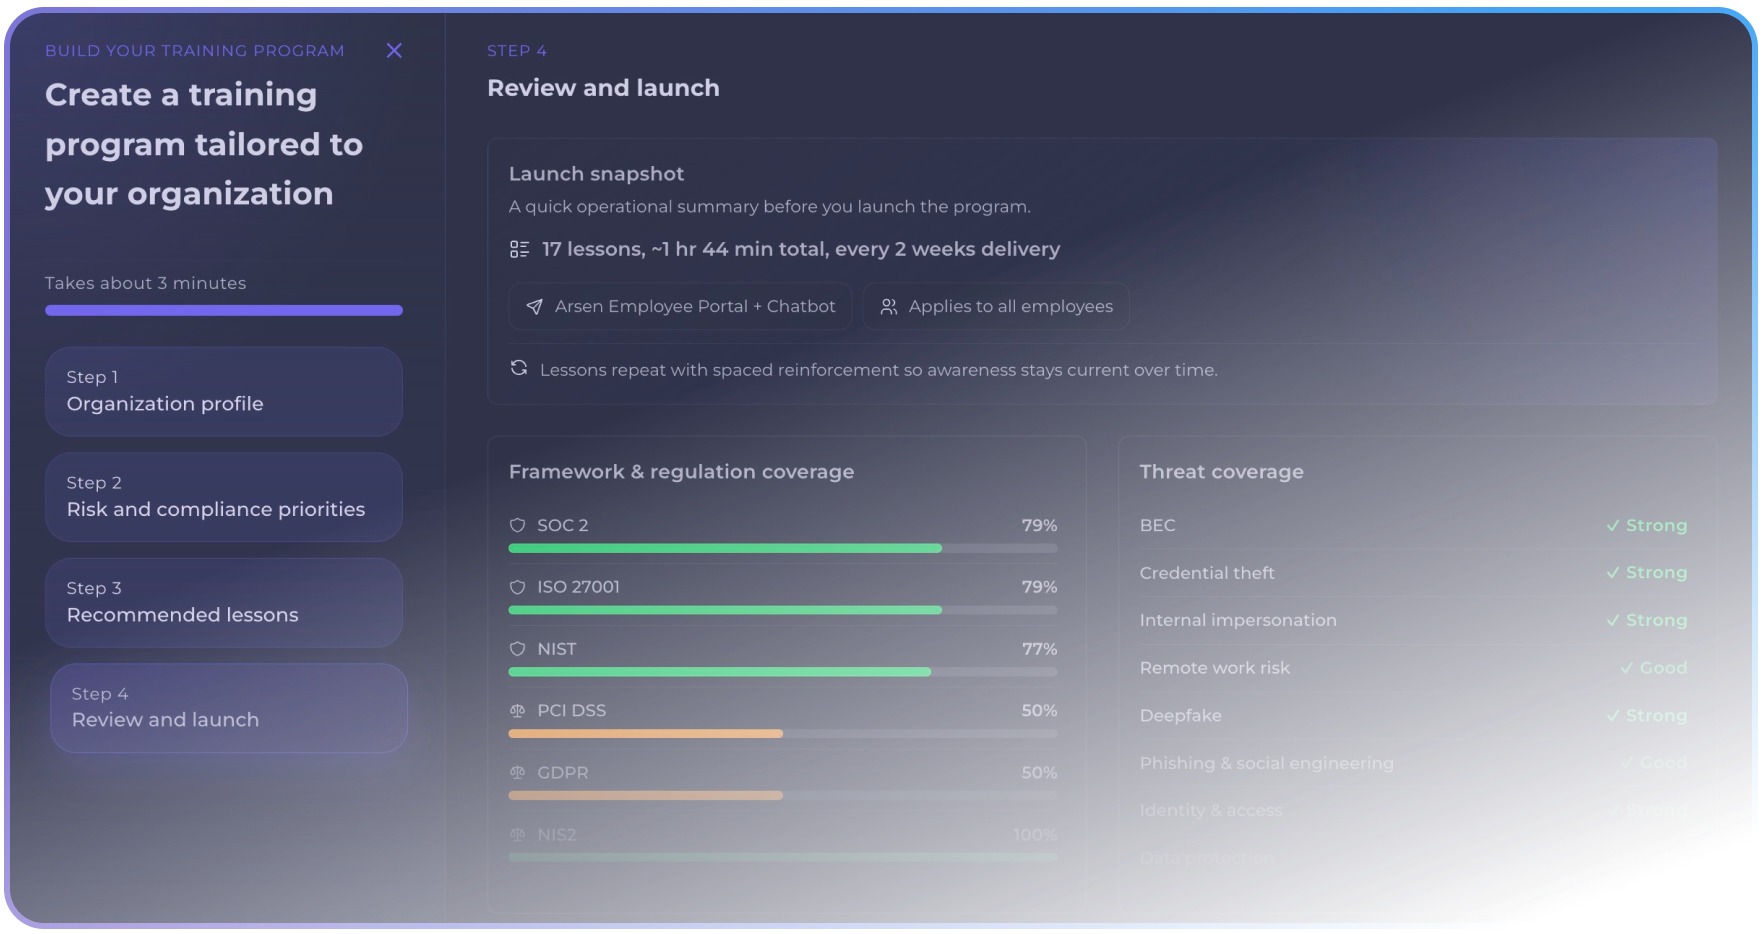The image size is (1762, 934).
Task: Open Step 1 Organization profile
Action: [224, 391]
